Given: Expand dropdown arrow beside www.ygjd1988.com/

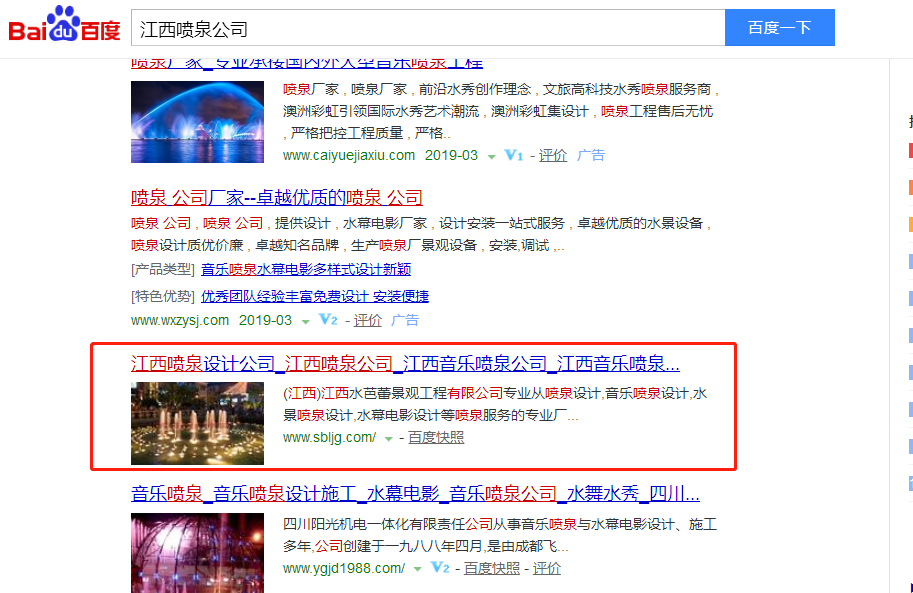Looking at the screenshot, I should (x=417, y=569).
